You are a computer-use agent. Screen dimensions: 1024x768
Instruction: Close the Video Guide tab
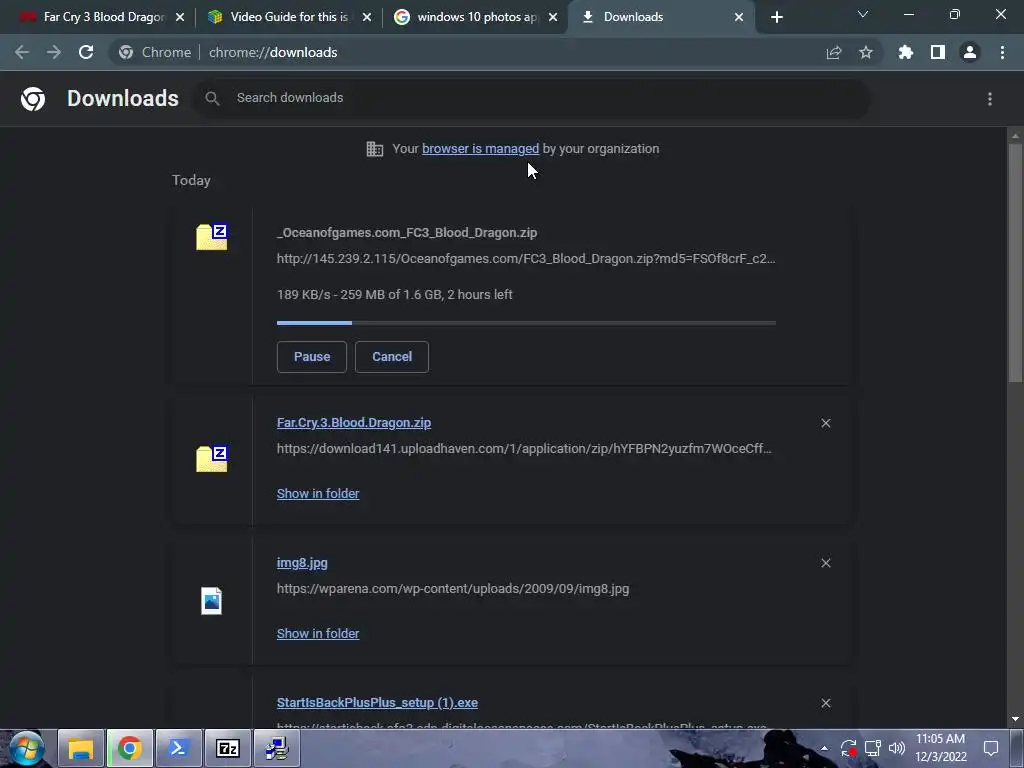[367, 17]
